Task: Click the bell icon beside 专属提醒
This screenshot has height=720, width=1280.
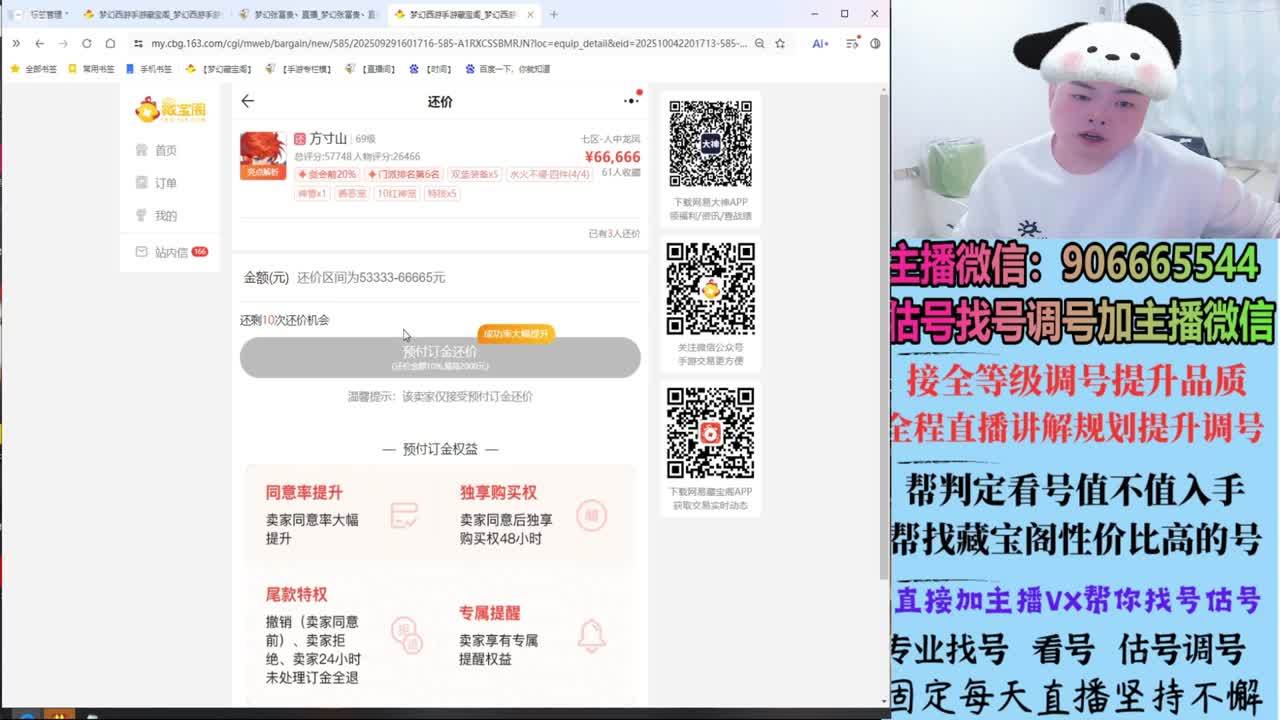Action: 592,635
